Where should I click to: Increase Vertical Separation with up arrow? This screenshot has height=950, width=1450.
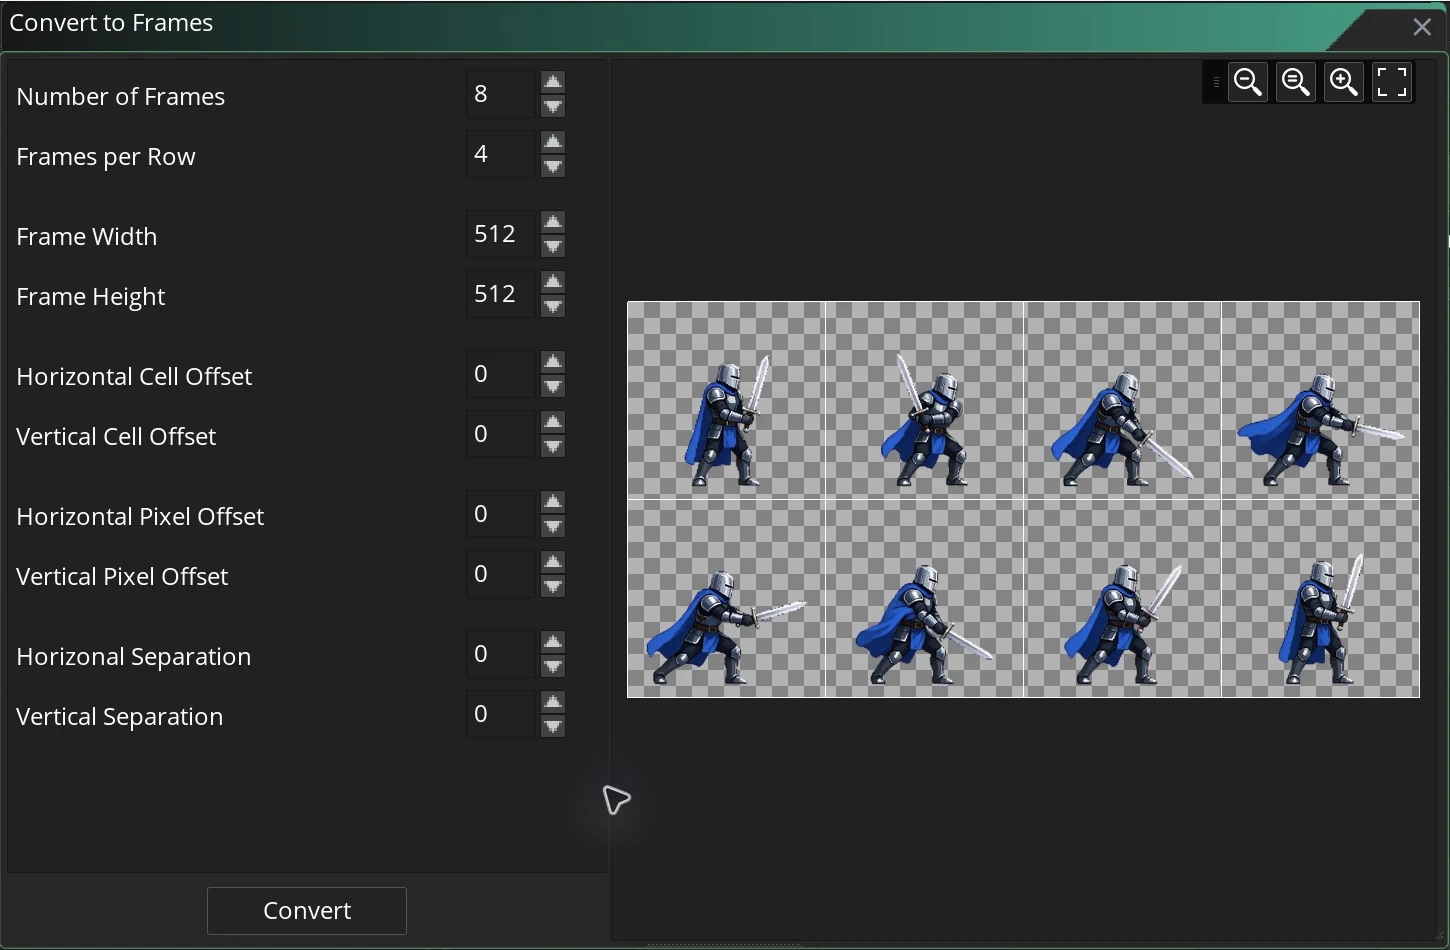pyautogui.click(x=553, y=702)
